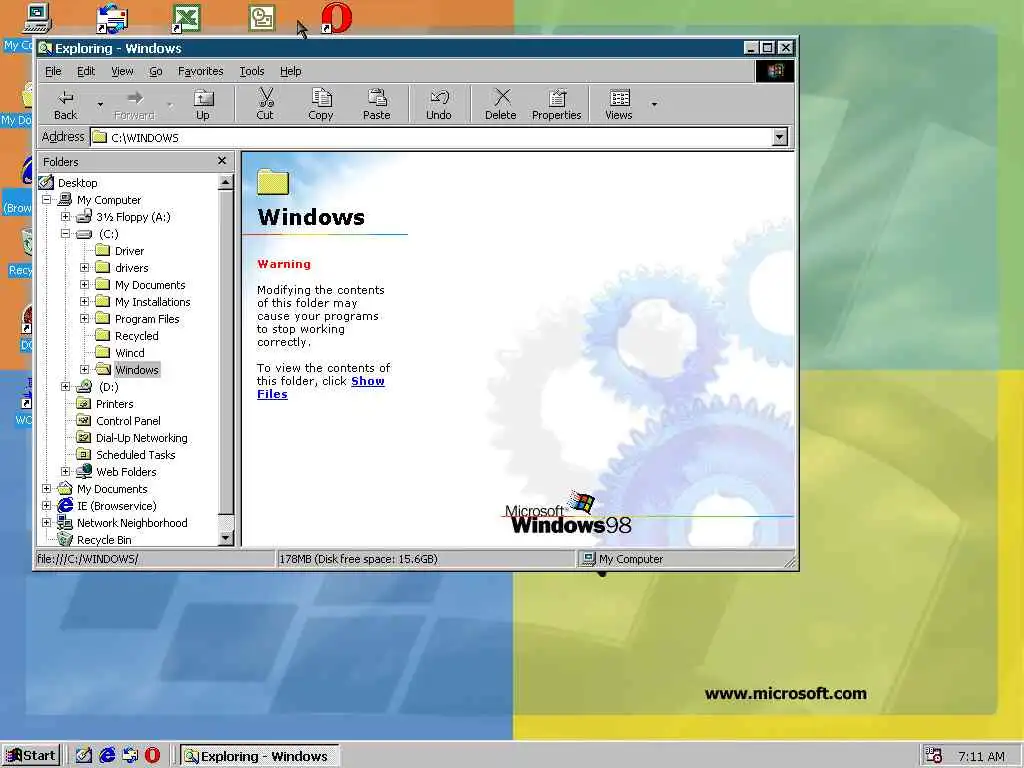Image resolution: width=1024 pixels, height=768 pixels.
Task: Click the Paste toolbar icon
Action: [x=377, y=104]
